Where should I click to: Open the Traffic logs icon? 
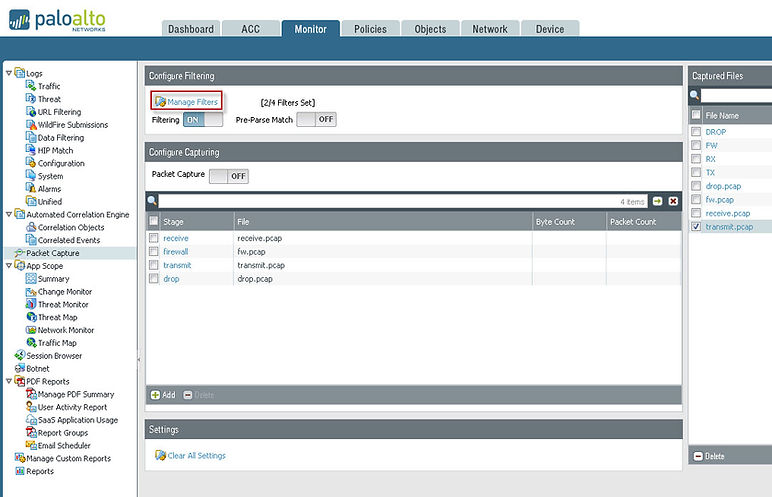pos(31,86)
